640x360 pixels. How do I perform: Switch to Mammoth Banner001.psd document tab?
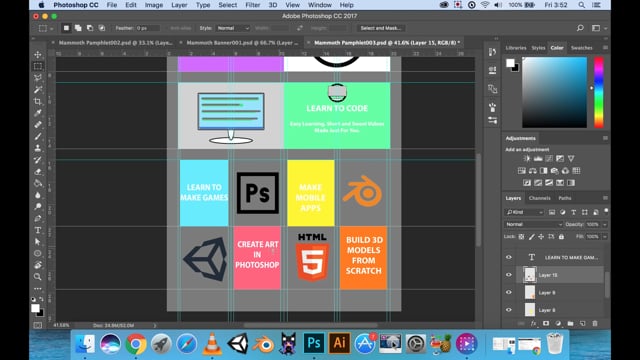tap(242, 42)
